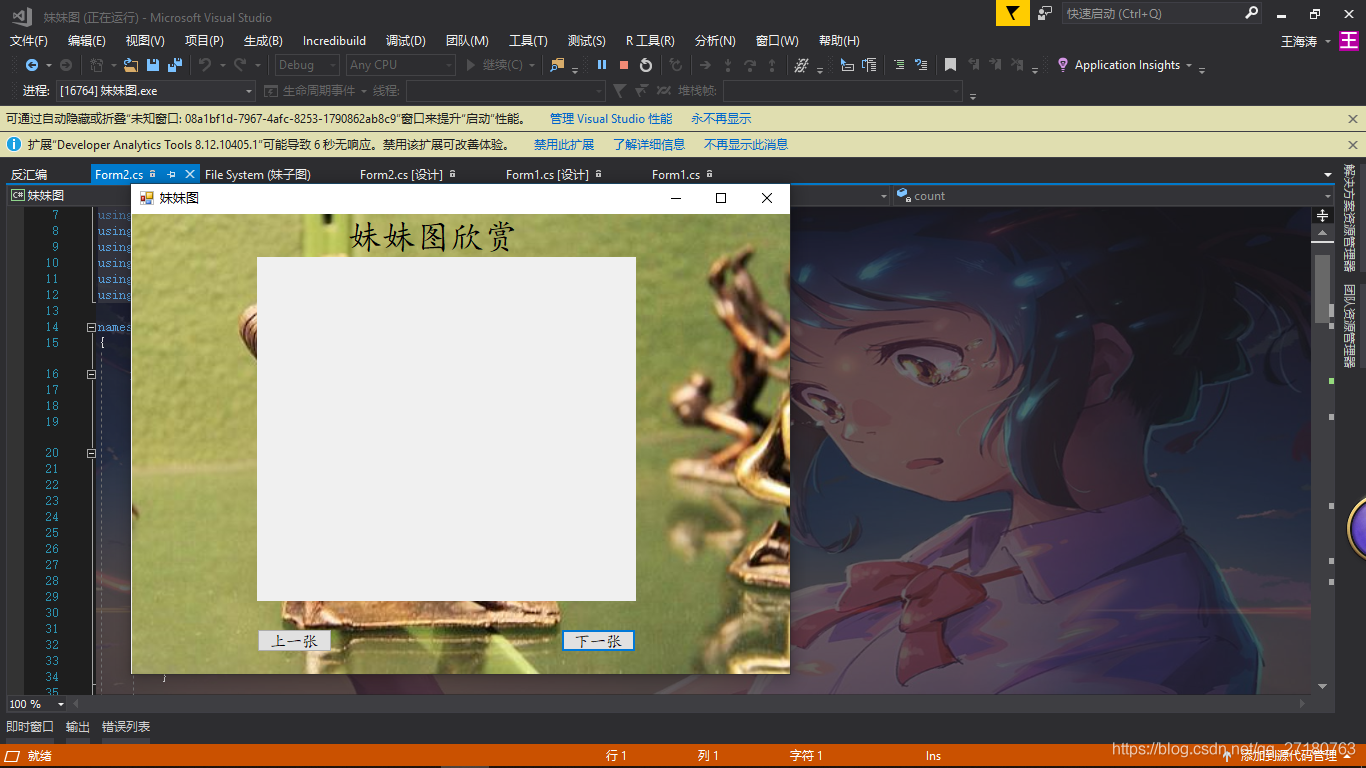Open the 错误列表 panel tab
This screenshot has width=1366, height=768.
pos(126,727)
